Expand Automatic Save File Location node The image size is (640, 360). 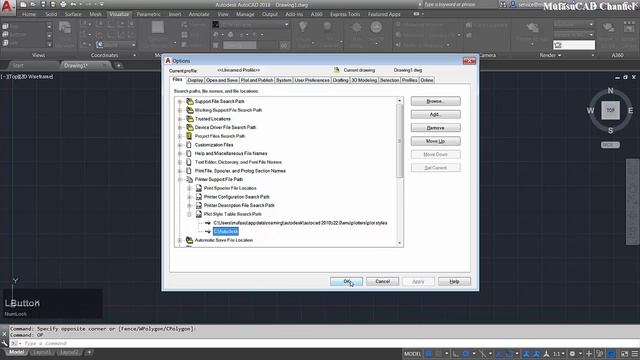(180, 240)
